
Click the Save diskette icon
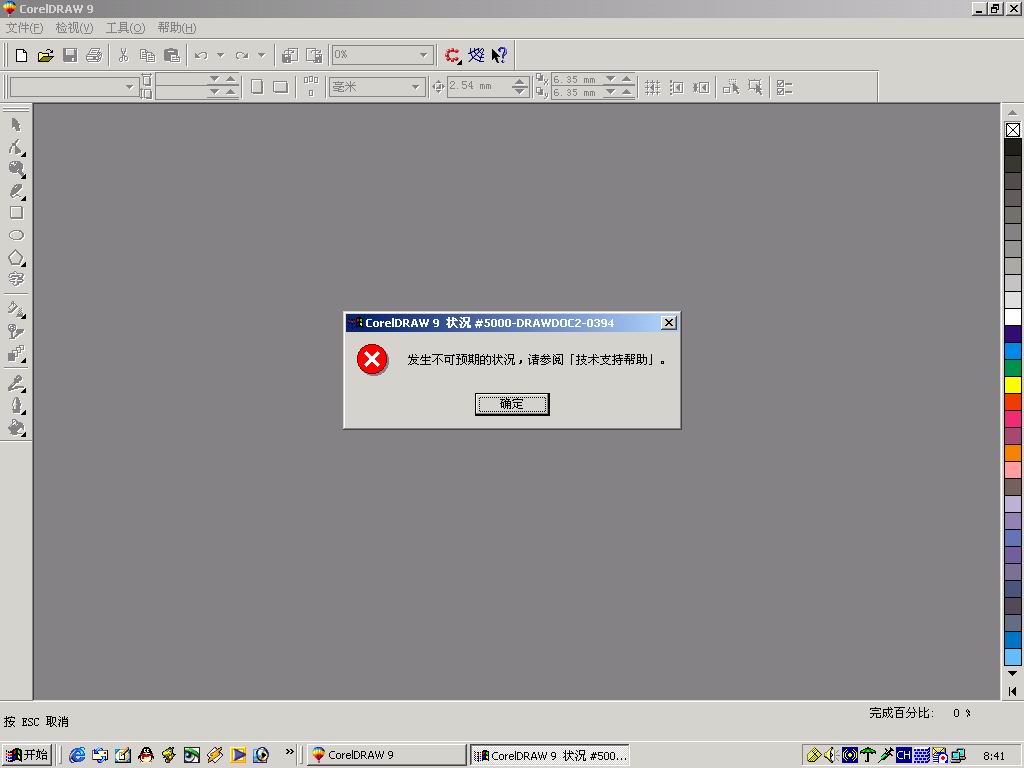point(70,56)
